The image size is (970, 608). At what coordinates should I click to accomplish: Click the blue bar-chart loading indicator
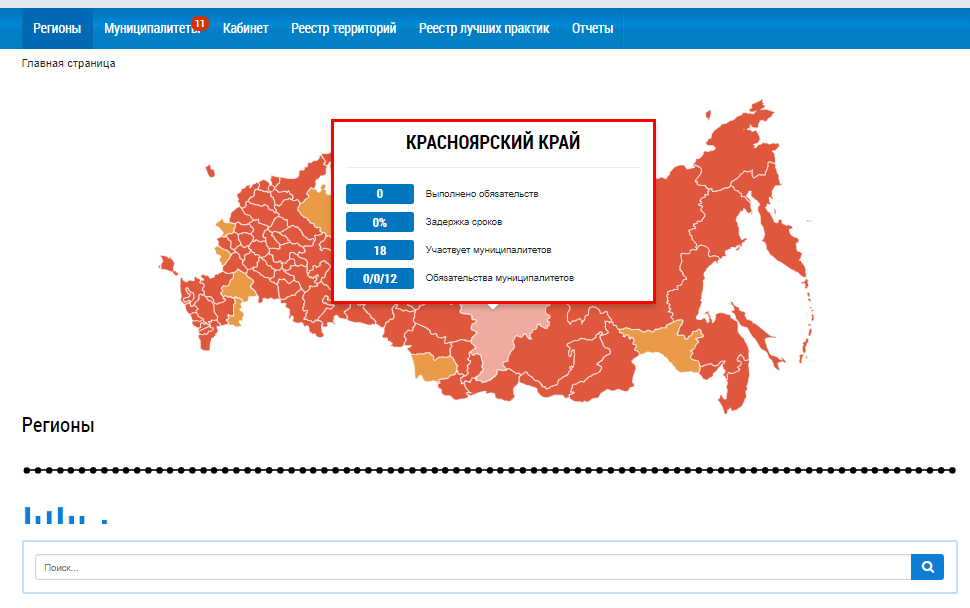(x=66, y=515)
